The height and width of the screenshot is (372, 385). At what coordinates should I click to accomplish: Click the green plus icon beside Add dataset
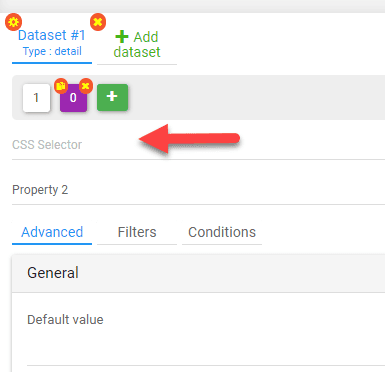[122, 37]
